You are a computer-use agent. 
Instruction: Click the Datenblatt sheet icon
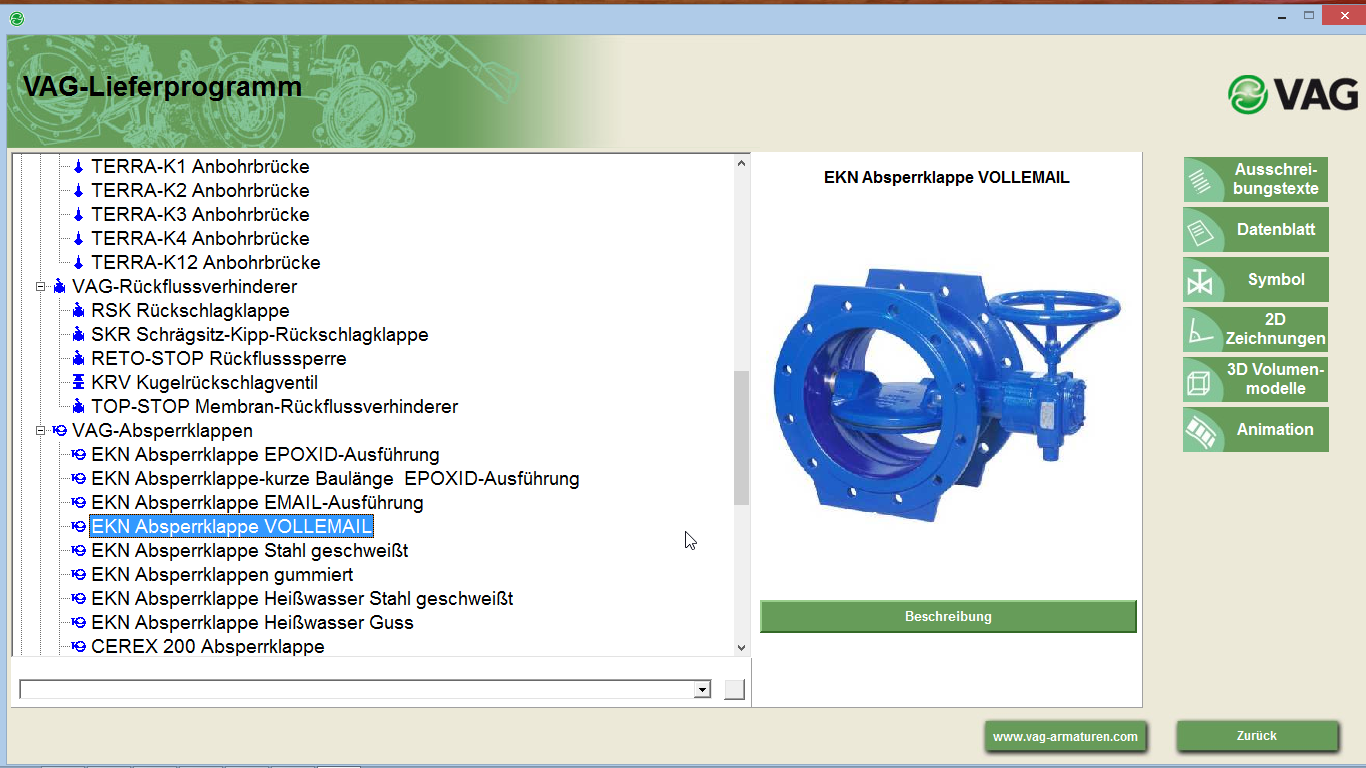pyautogui.click(x=1201, y=230)
